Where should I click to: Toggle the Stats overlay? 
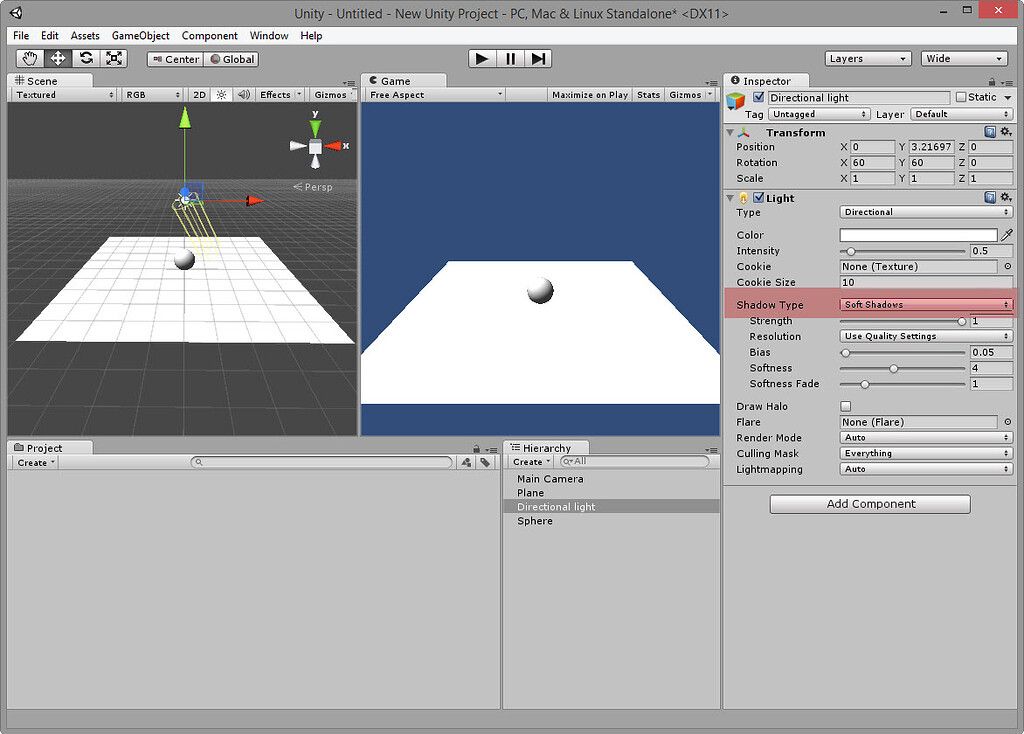[648, 95]
